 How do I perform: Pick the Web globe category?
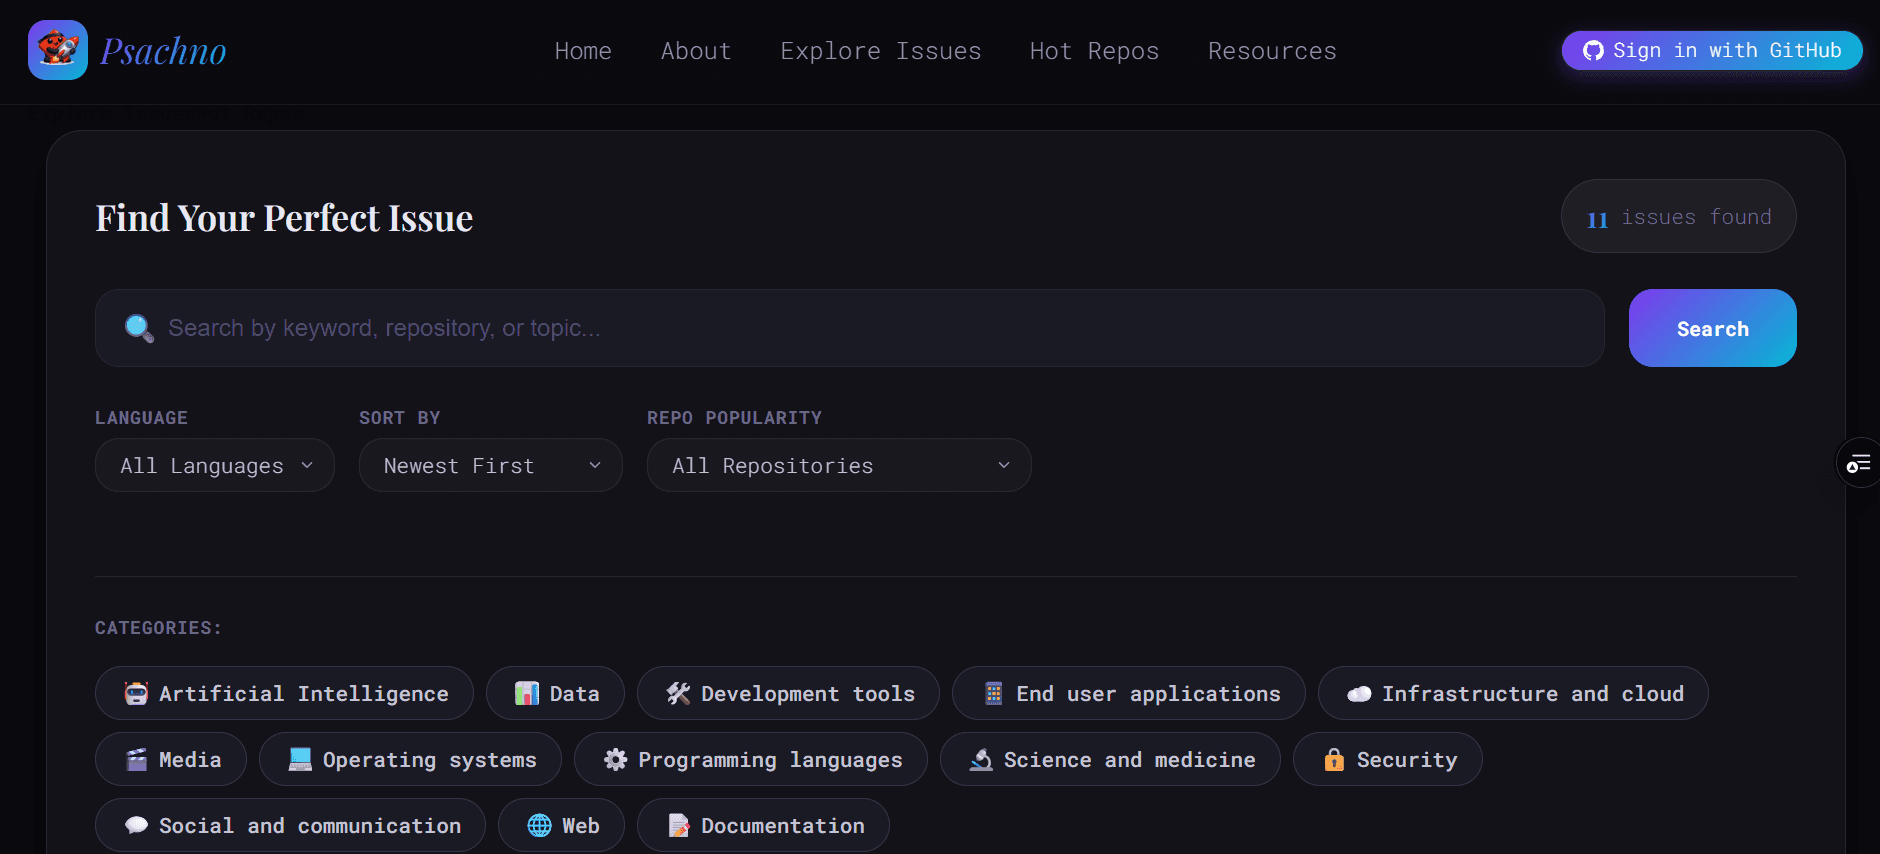561,825
